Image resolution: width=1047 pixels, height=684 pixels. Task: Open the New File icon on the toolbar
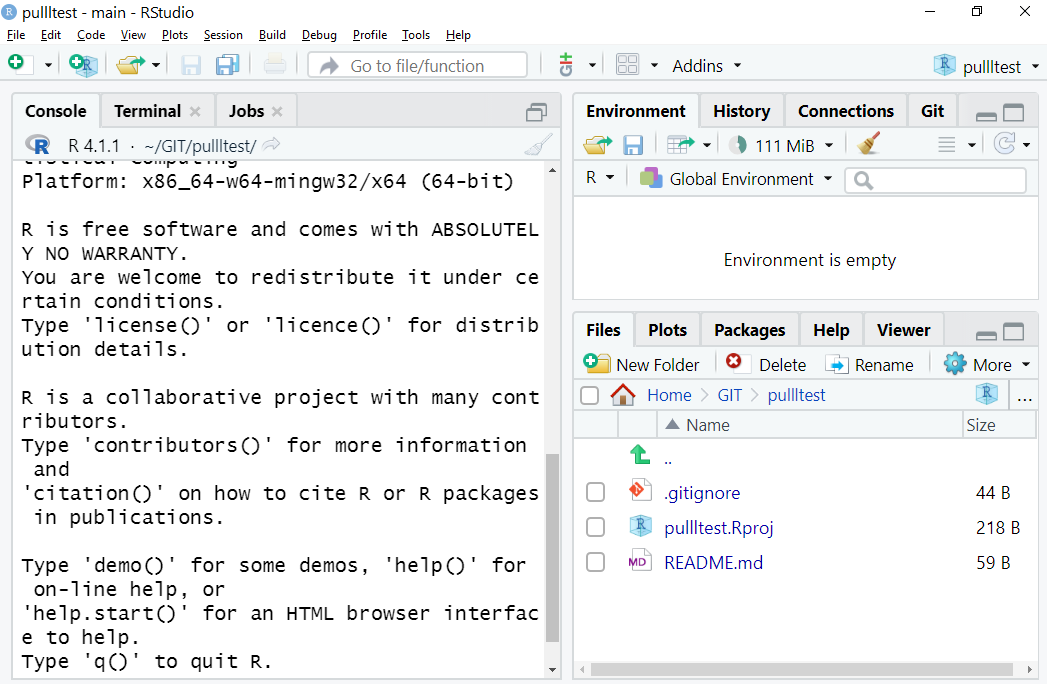point(15,64)
